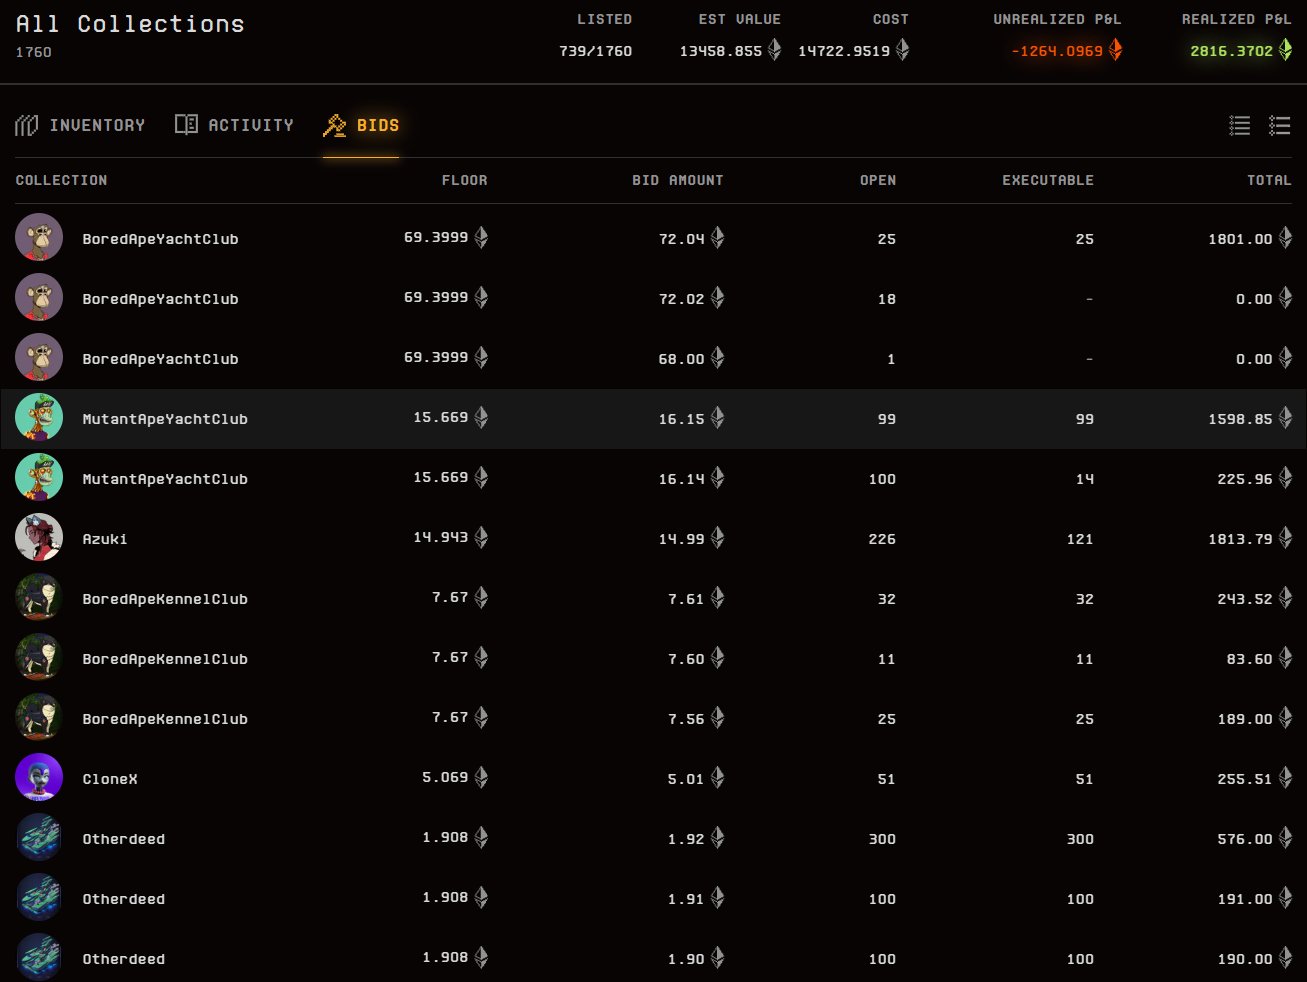Click the green ETH icon by realized P&L
Viewport: 1307px width, 982px height.
tap(1285, 49)
